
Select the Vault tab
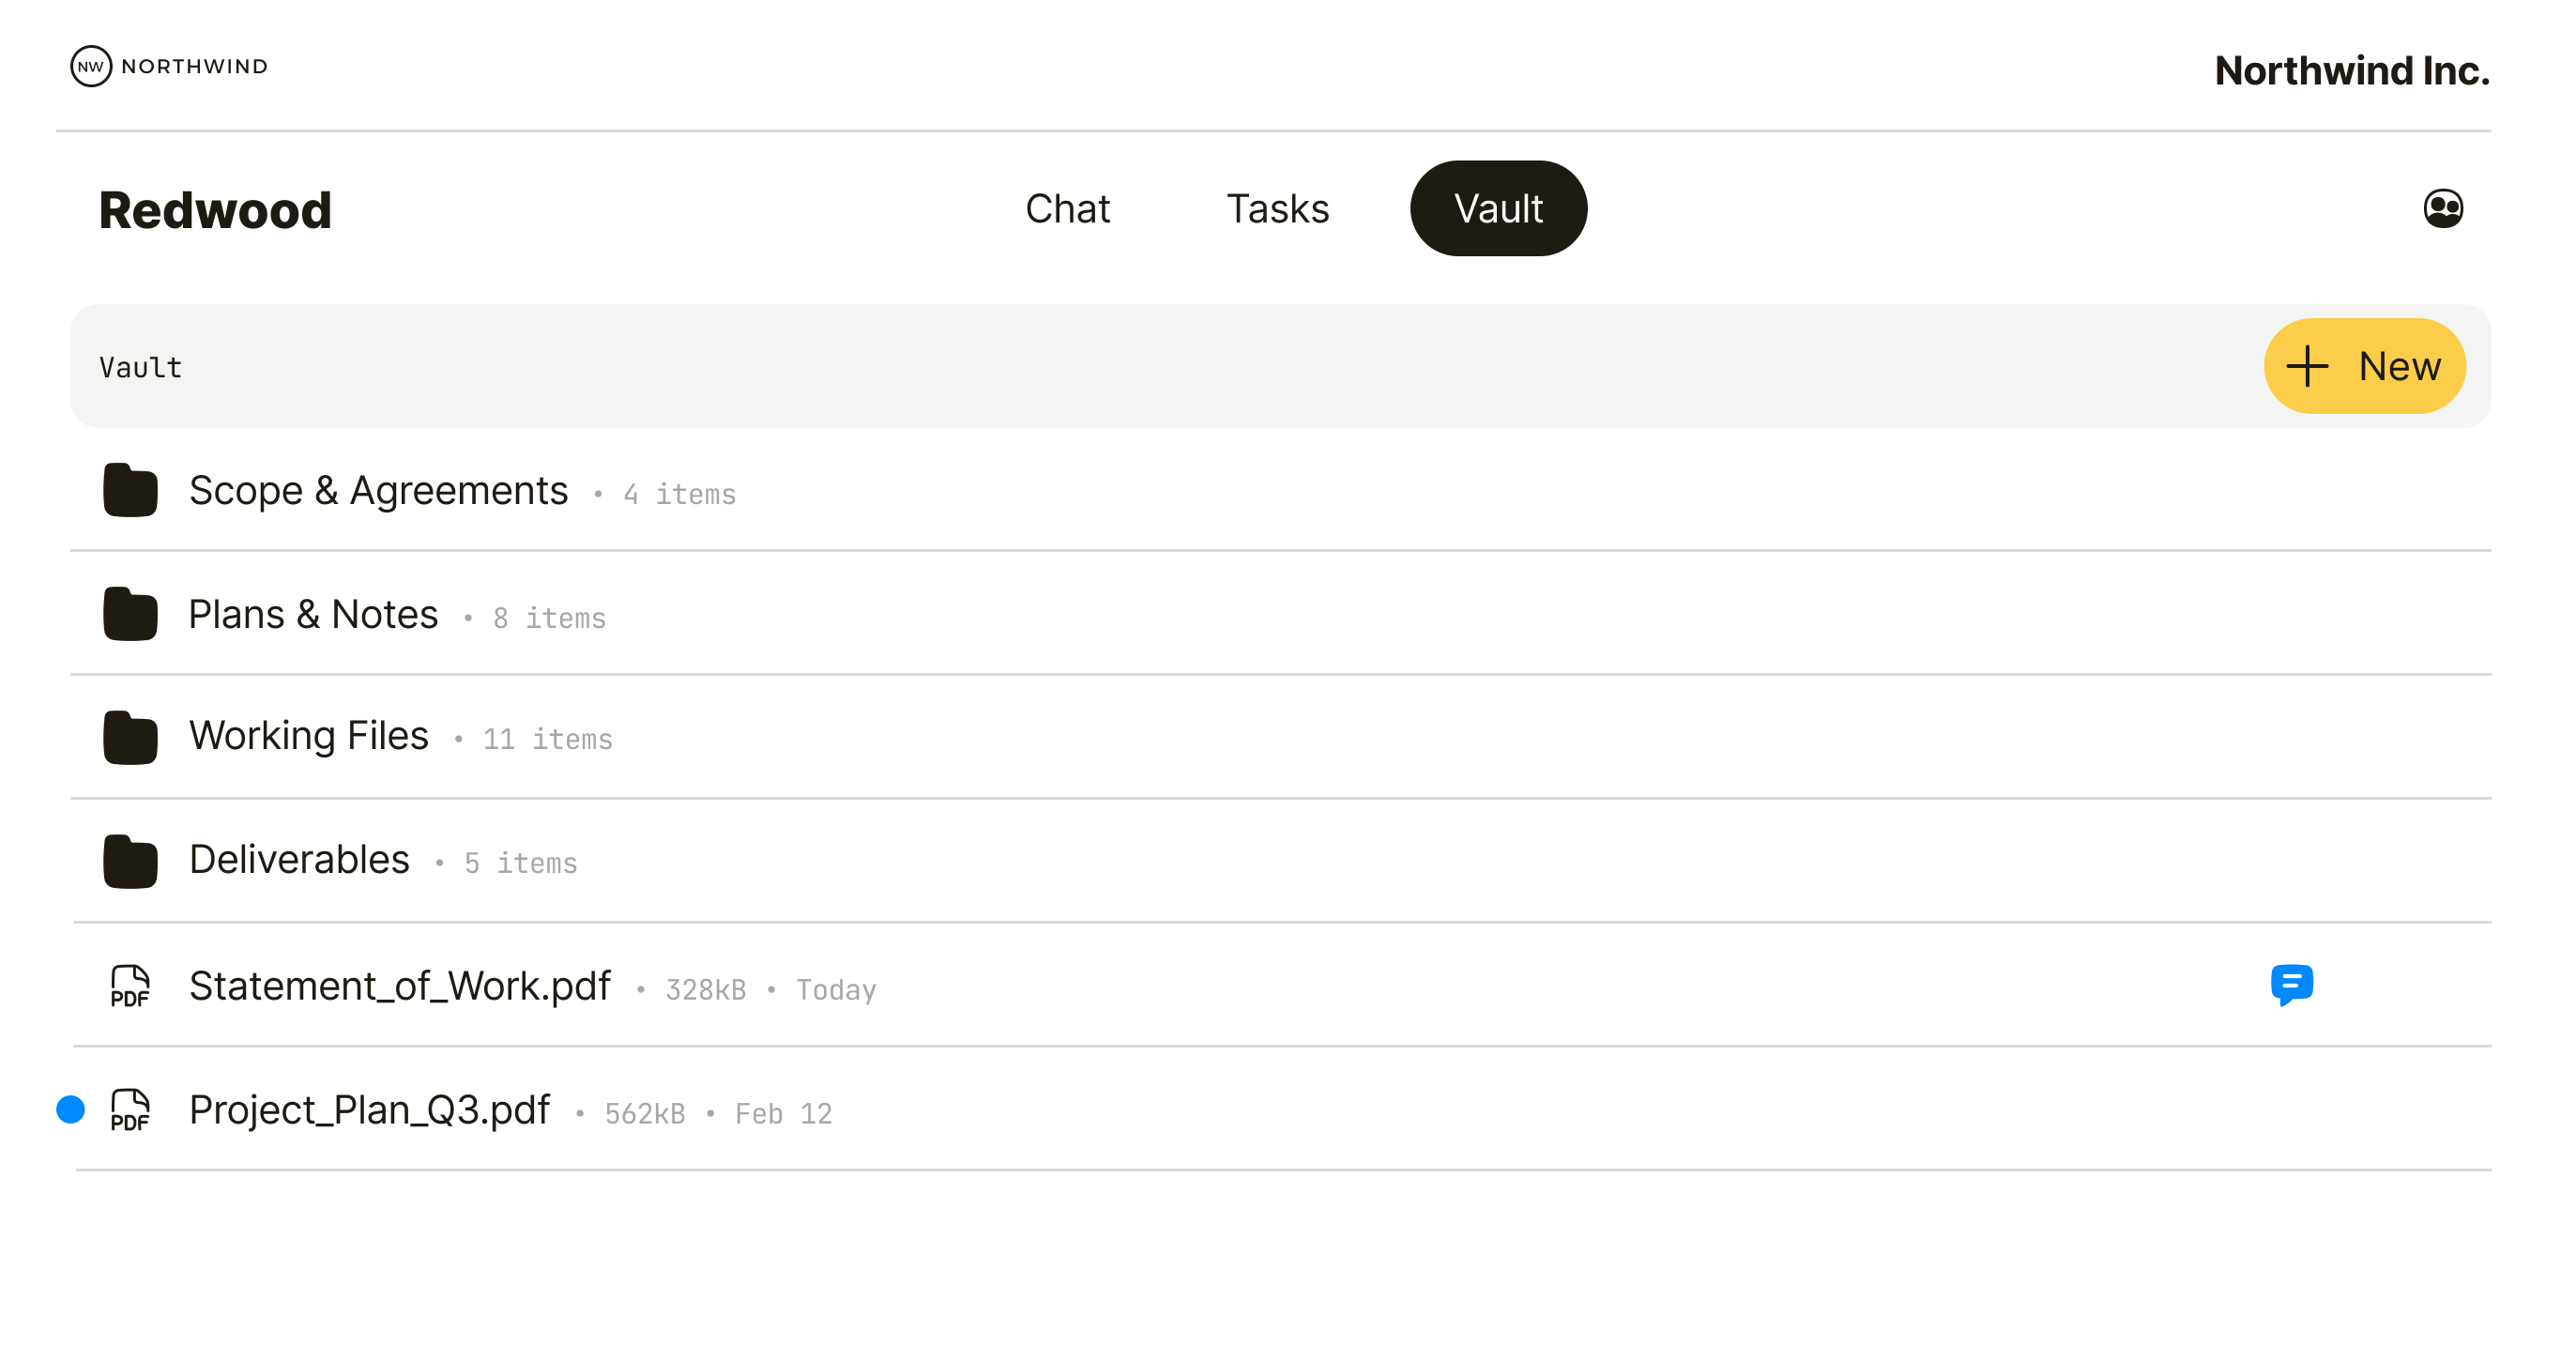tap(1497, 208)
